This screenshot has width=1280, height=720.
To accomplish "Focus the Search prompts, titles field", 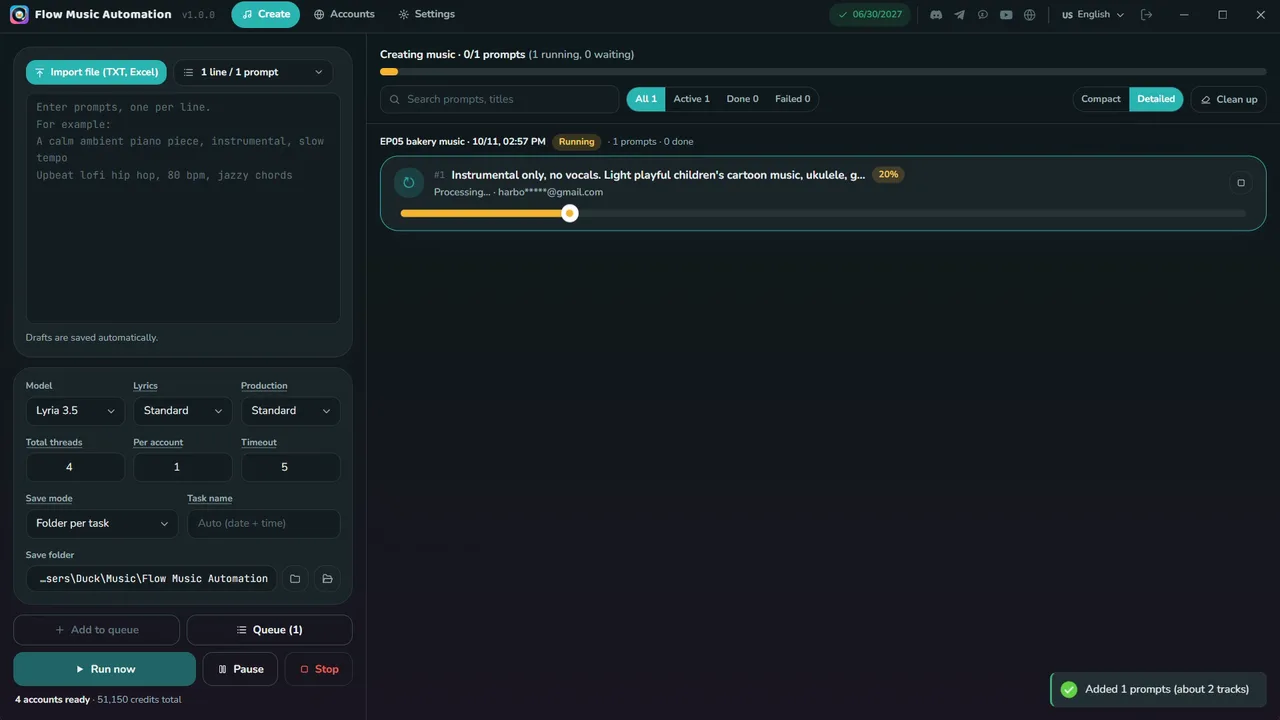I will click(x=500, y=99).
